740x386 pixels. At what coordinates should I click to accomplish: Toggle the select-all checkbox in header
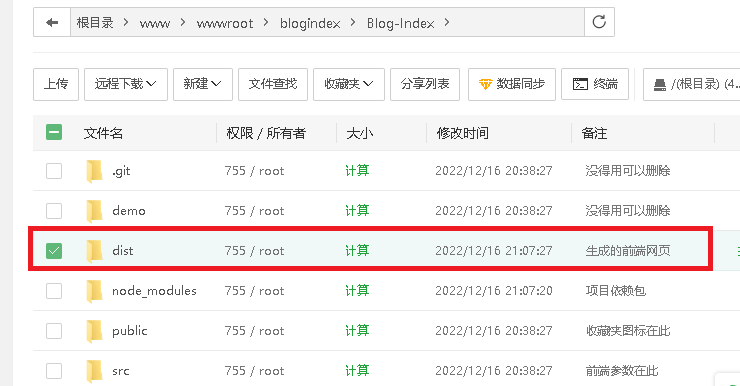(x=54, y=132)
